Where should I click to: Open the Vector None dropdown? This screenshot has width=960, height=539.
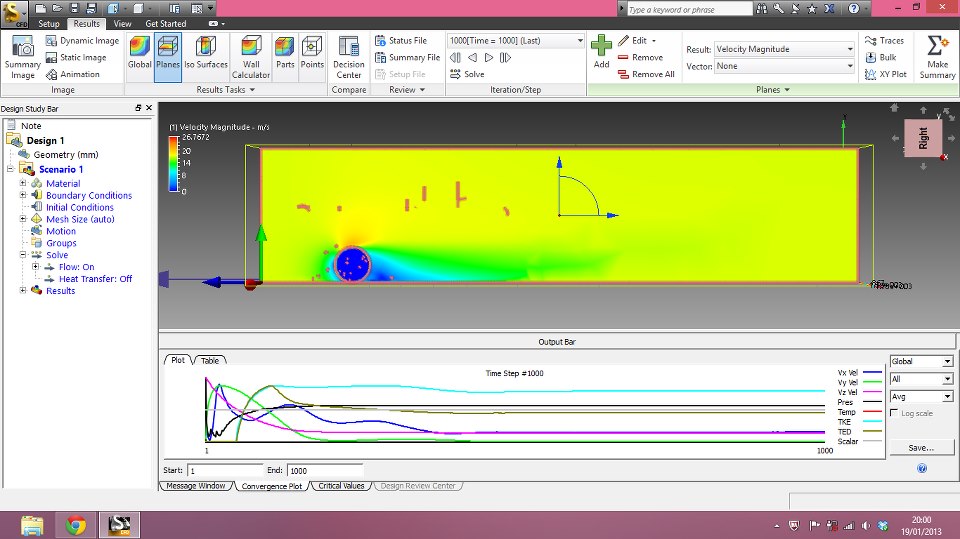[784, 66]
